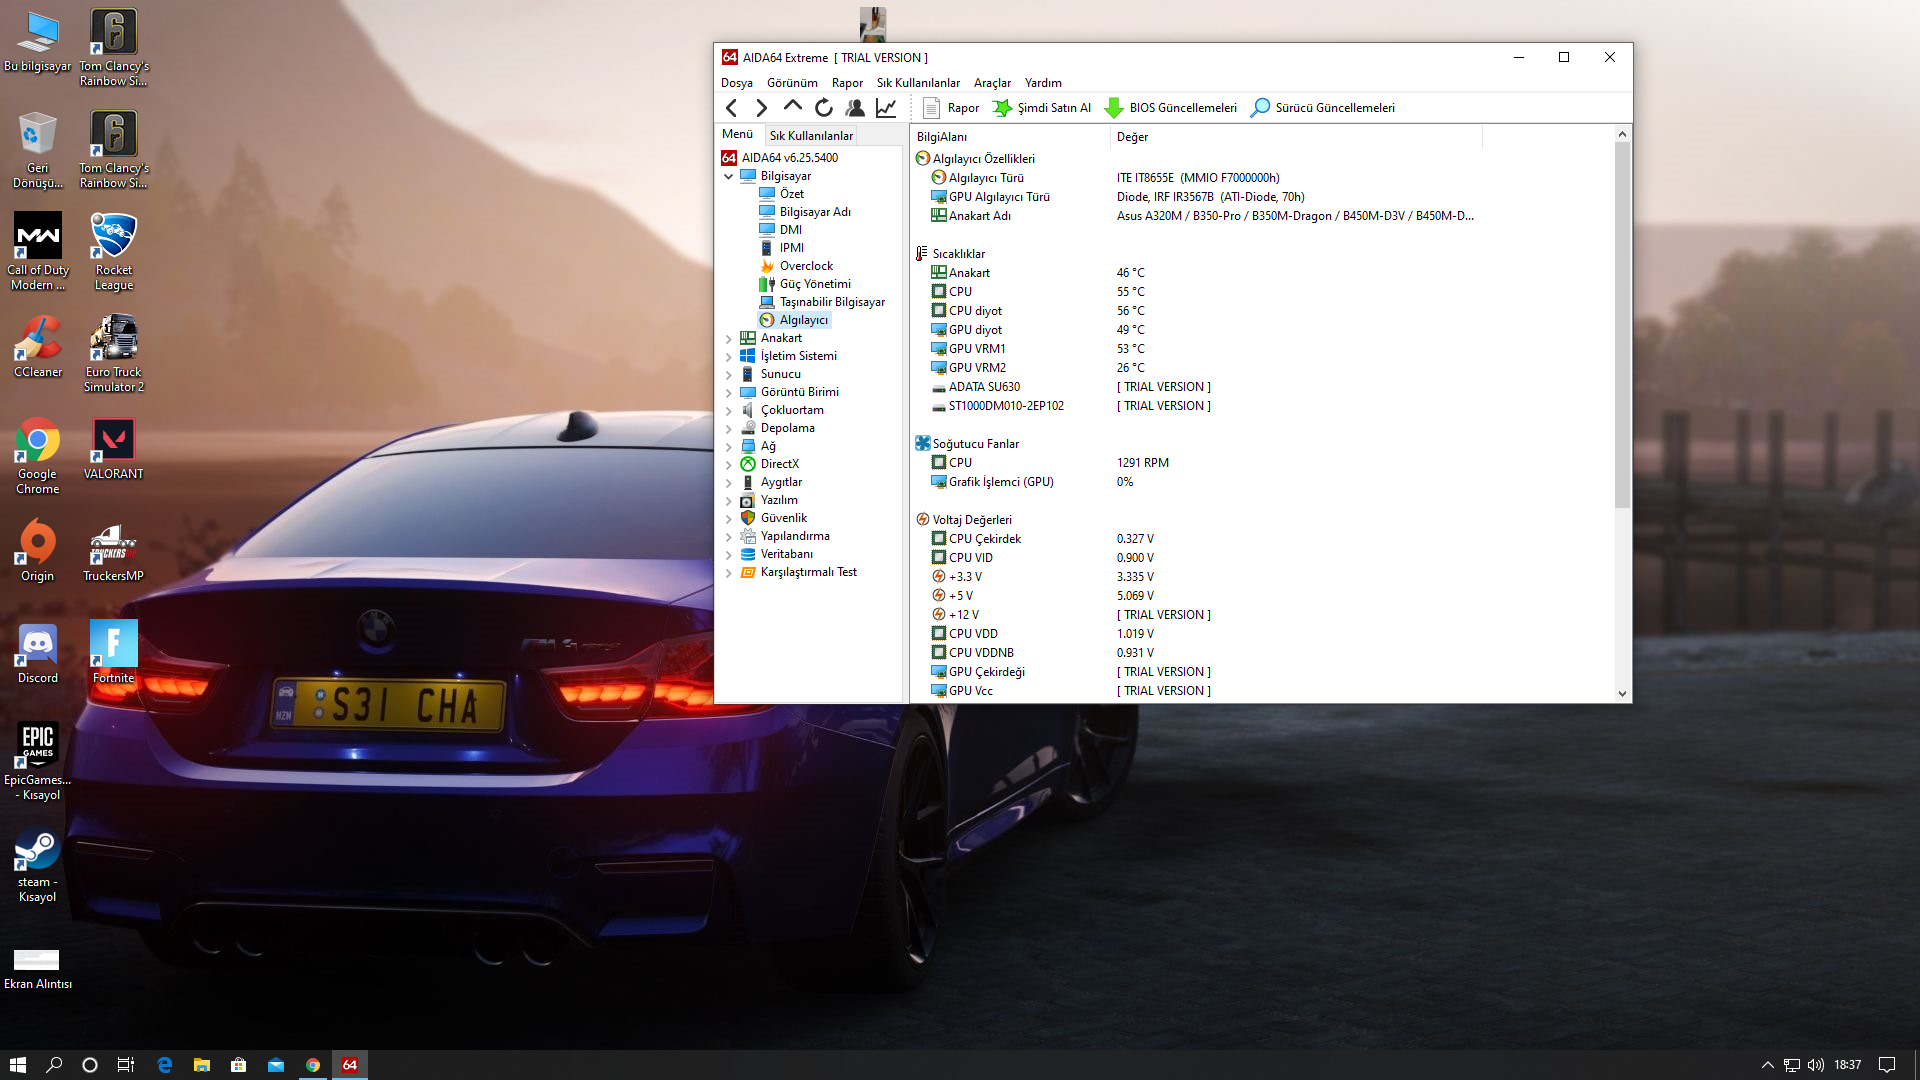Open BIOS Güncellemeleri
Image resolution: width=1920 pixels, height=1080 pixels.
click(x=1170, y=108)
